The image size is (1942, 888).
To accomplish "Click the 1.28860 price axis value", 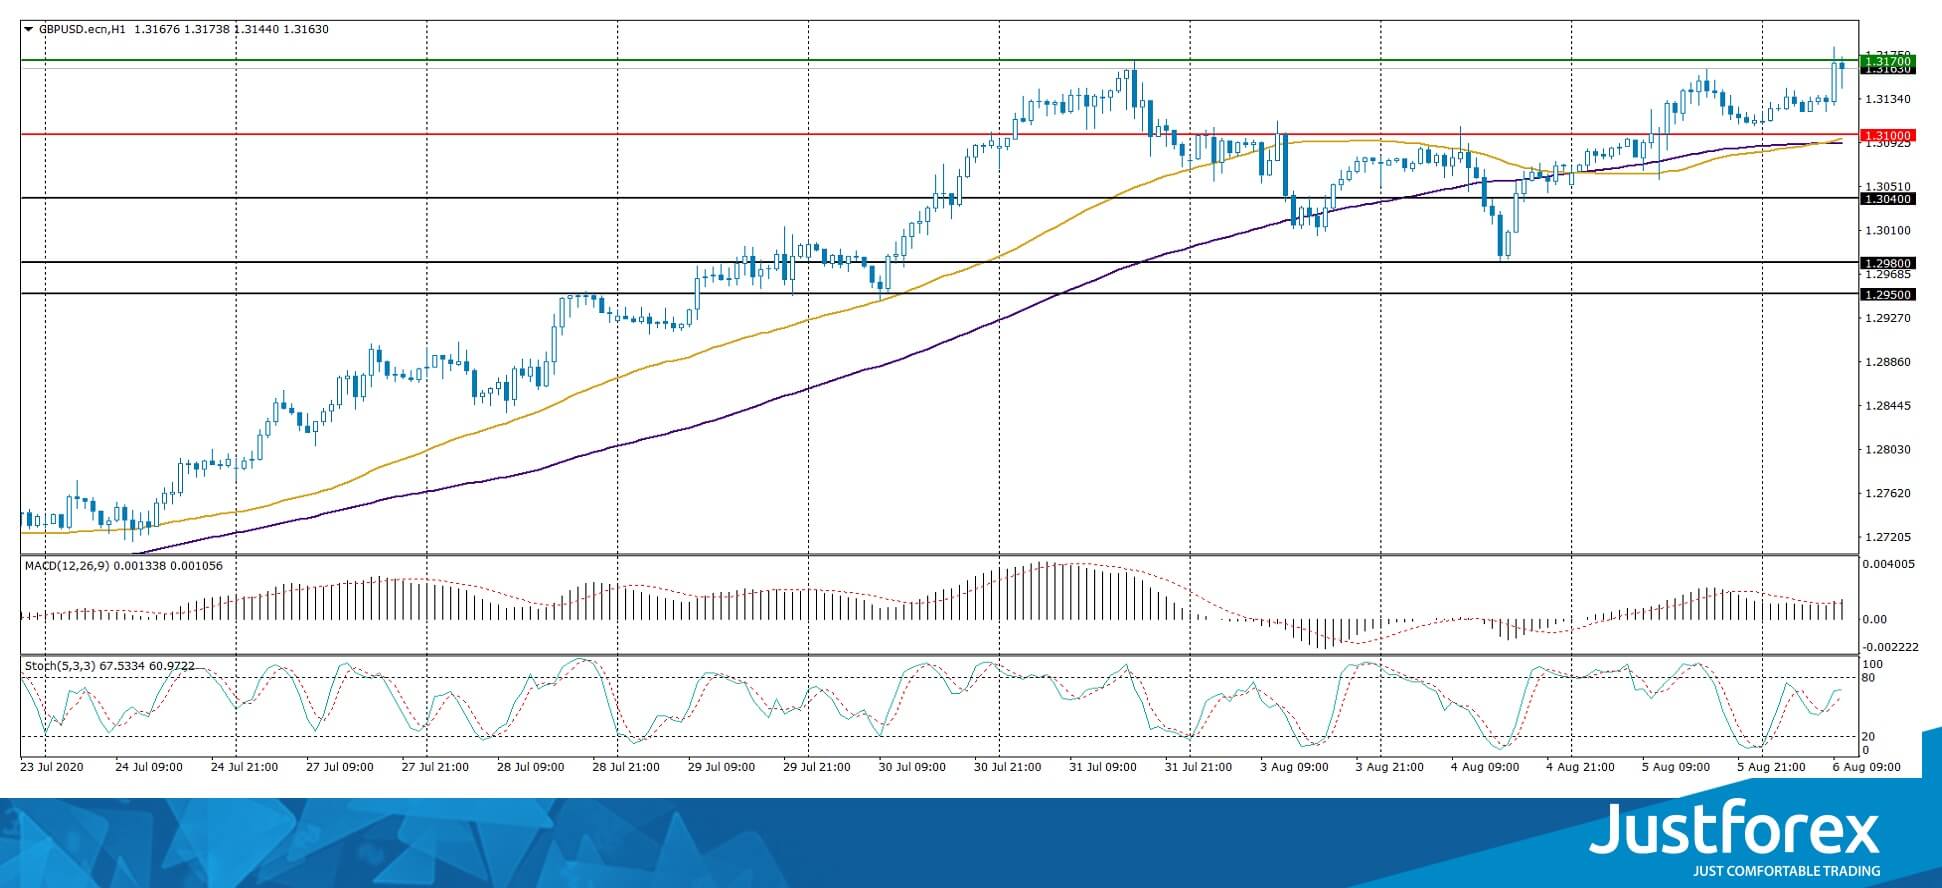I will pos(1888,362).
